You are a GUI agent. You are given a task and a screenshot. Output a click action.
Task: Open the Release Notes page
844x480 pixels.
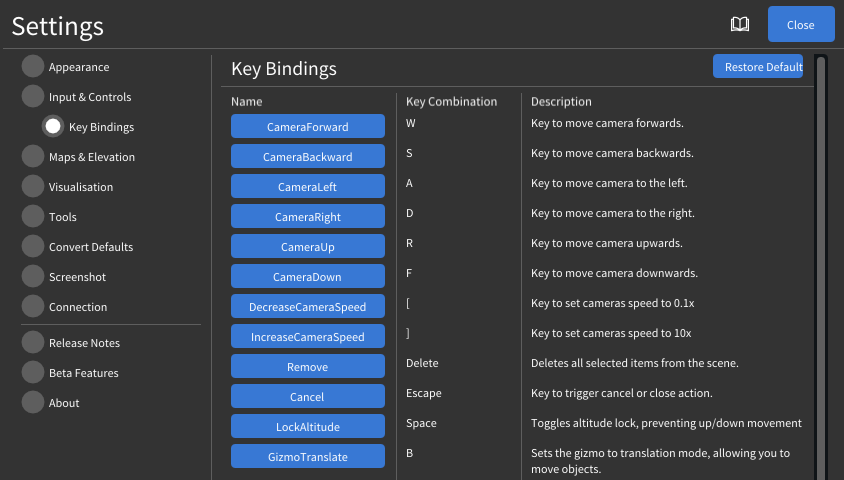click(84, 343)
